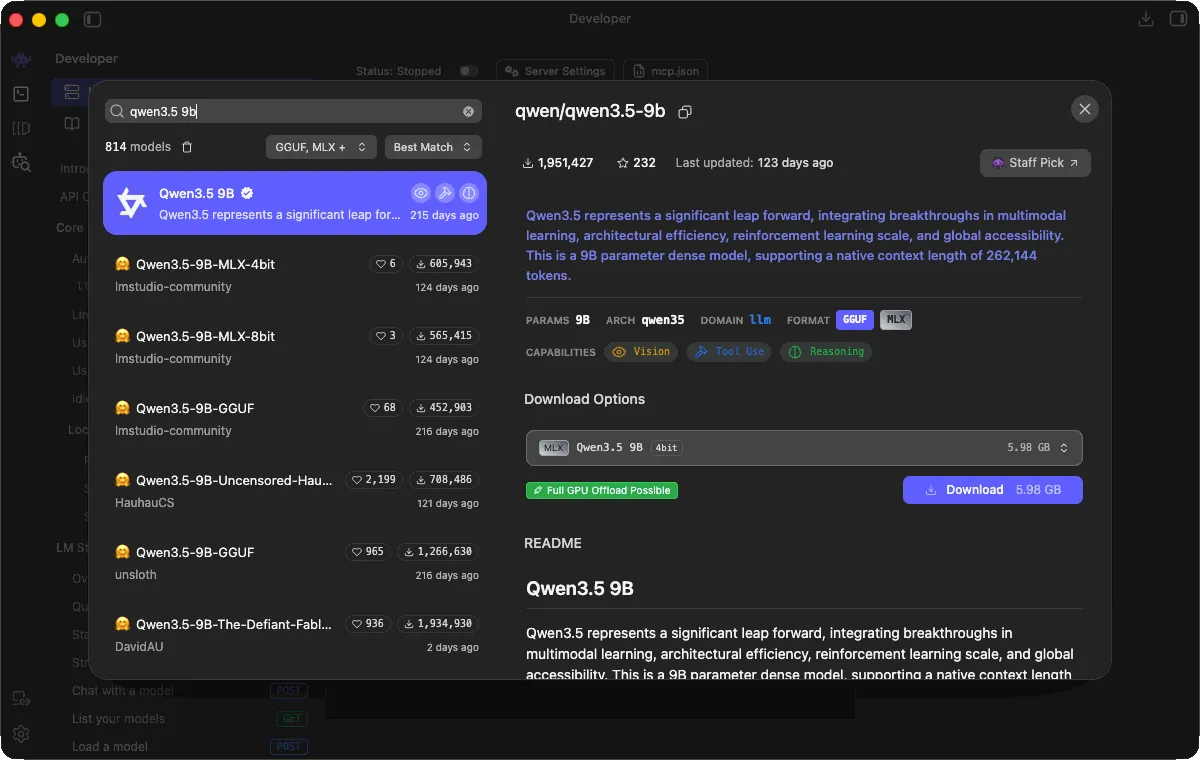Click into the model search field

pos(293,112)
